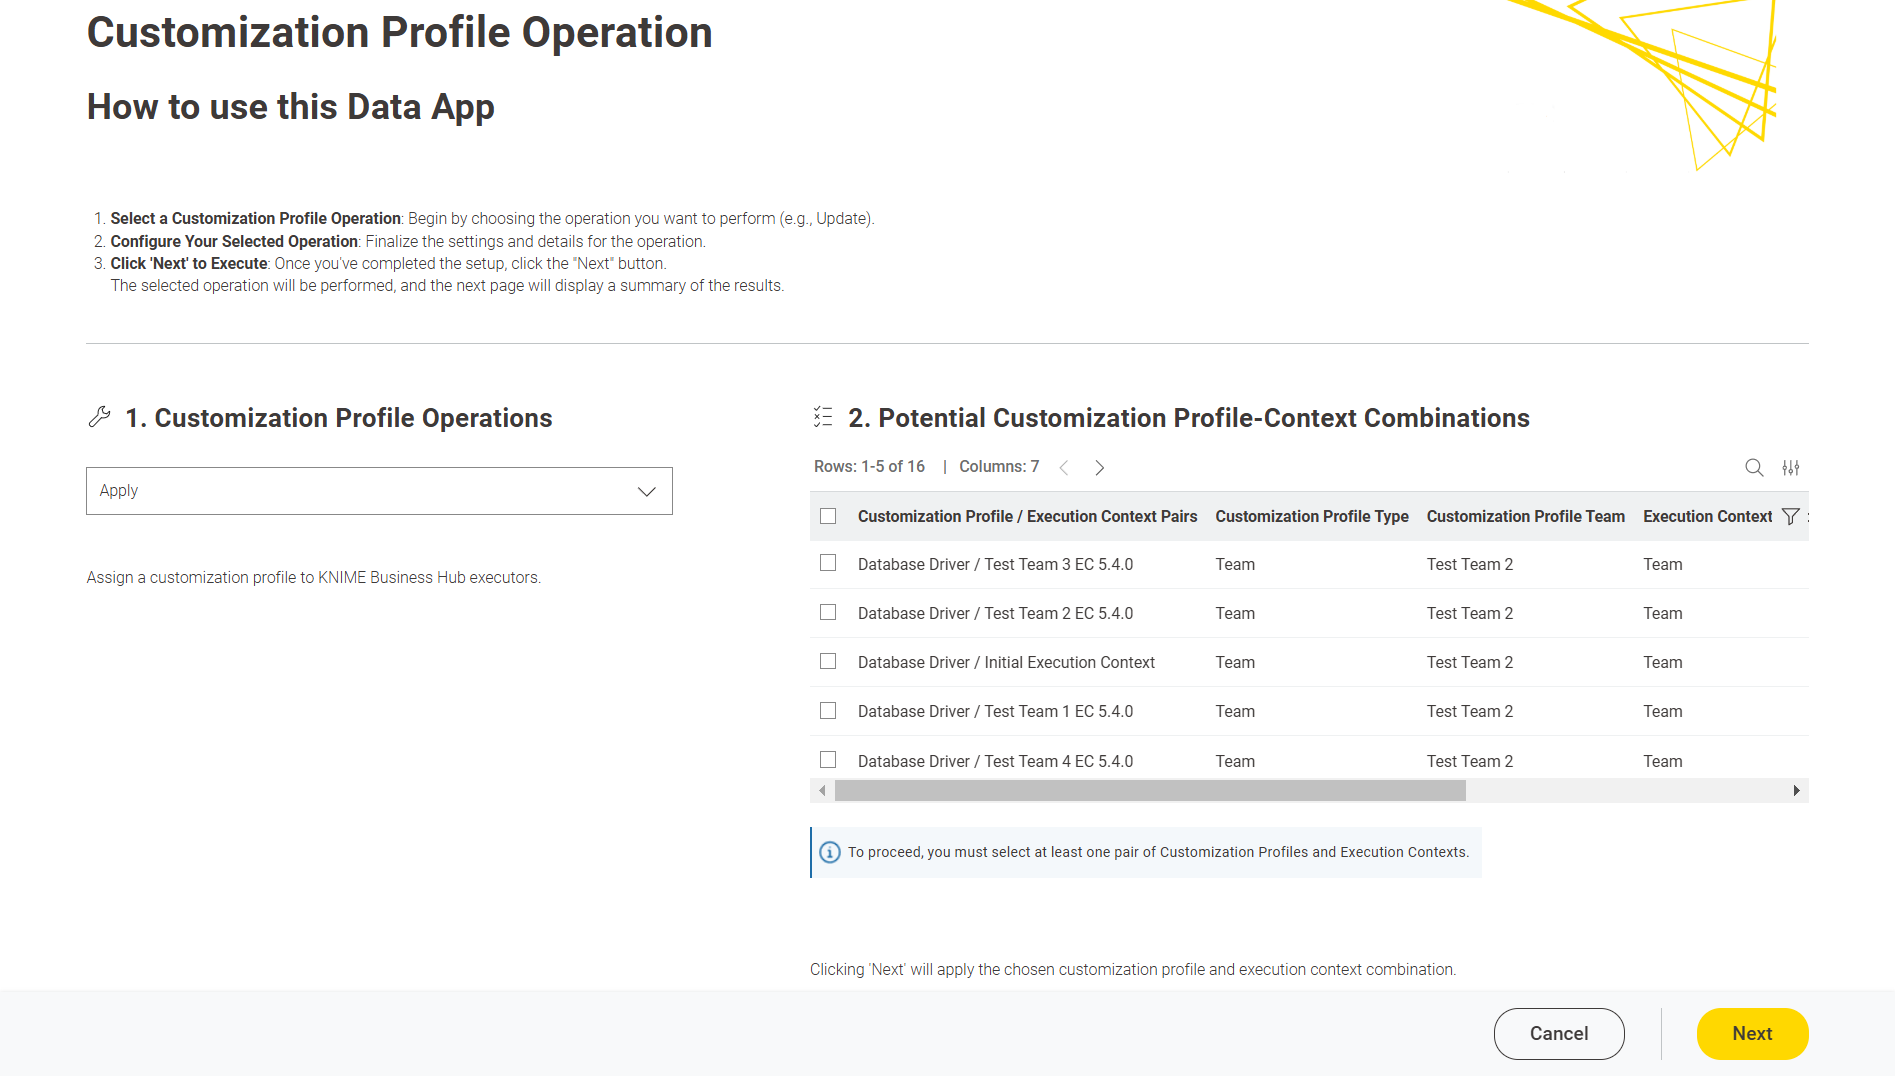The image size is (1895, 1076).
Task: Go to previous table page arrow
Action: 1064,467
